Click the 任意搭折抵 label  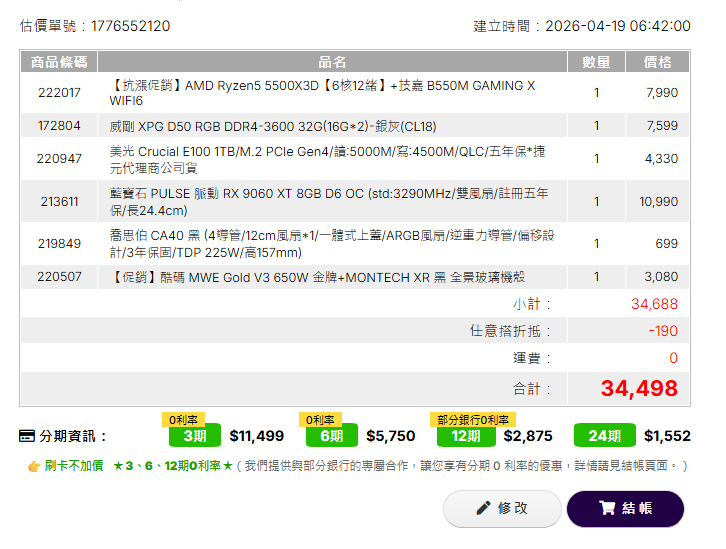(x=510, y=331)
